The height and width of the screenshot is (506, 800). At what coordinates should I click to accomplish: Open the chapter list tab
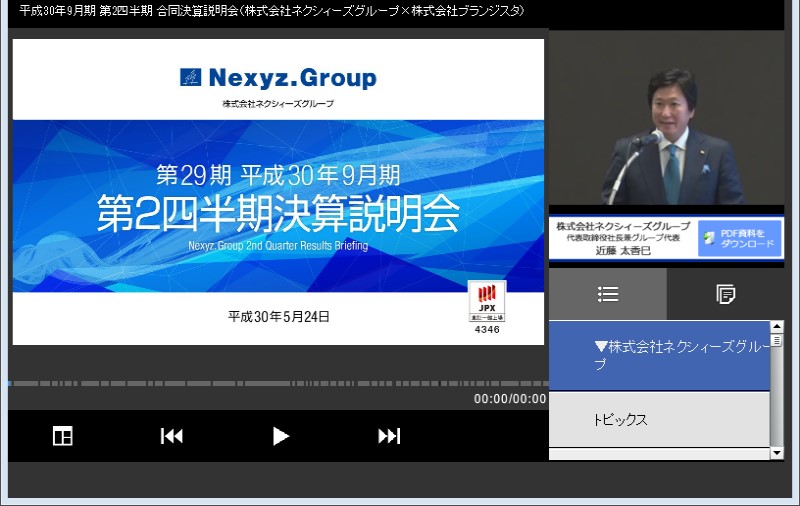click(608, 294)
